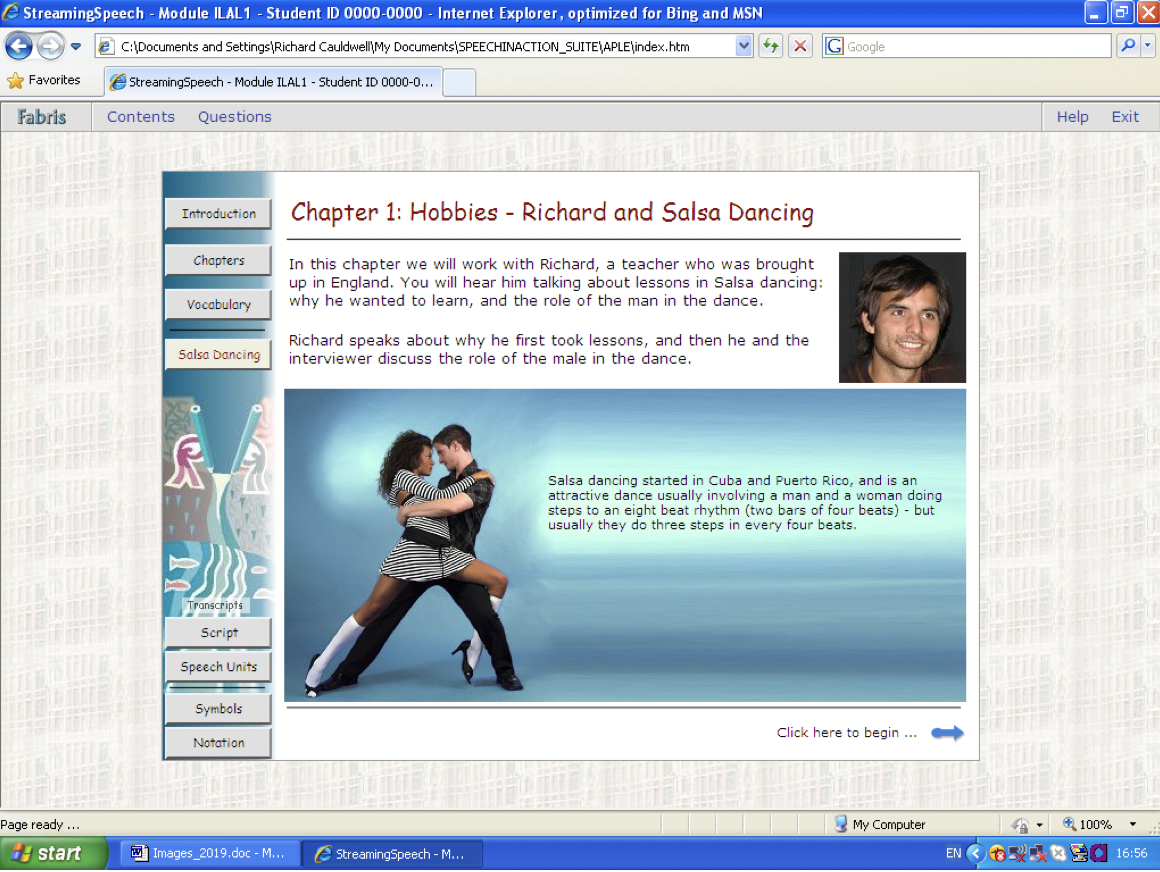Go forward with the browser Forward arrow
This screenshot has width=1160, height=872.
click(50, 46)
